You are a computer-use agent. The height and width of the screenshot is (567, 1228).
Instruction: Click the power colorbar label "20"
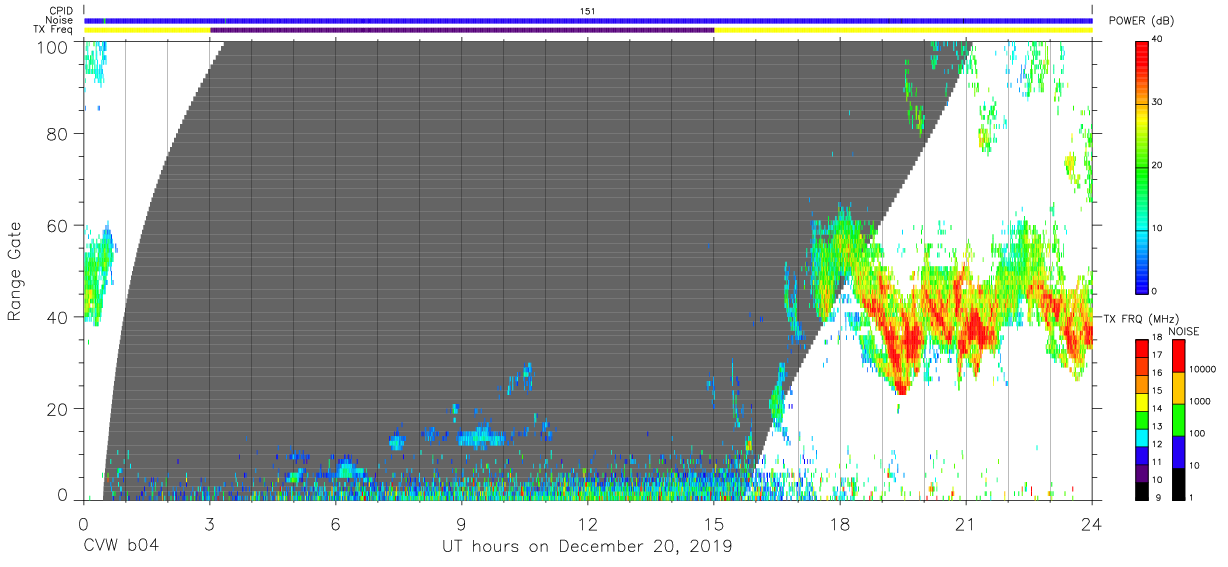pyautogui.click(x=1157, y=166)
